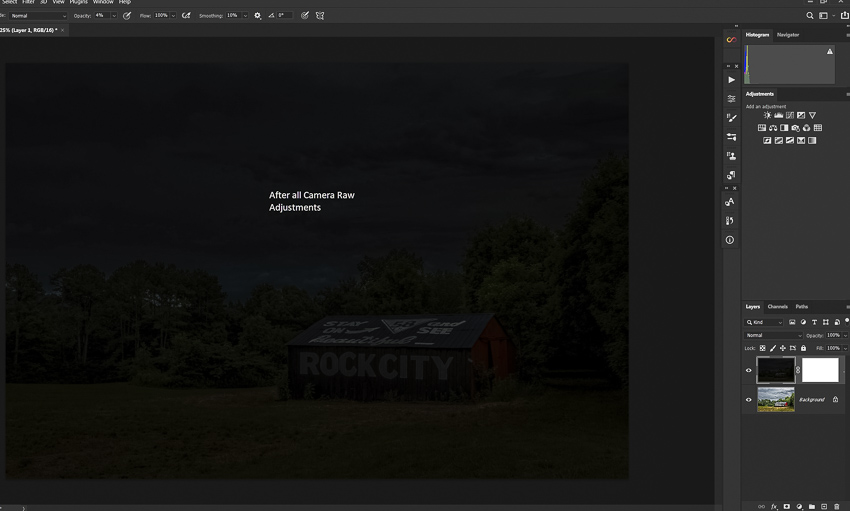The width and height of the screenshot is (850, 511).
Task: Open the Navigator tab
Action: click(x=788, y=35)
